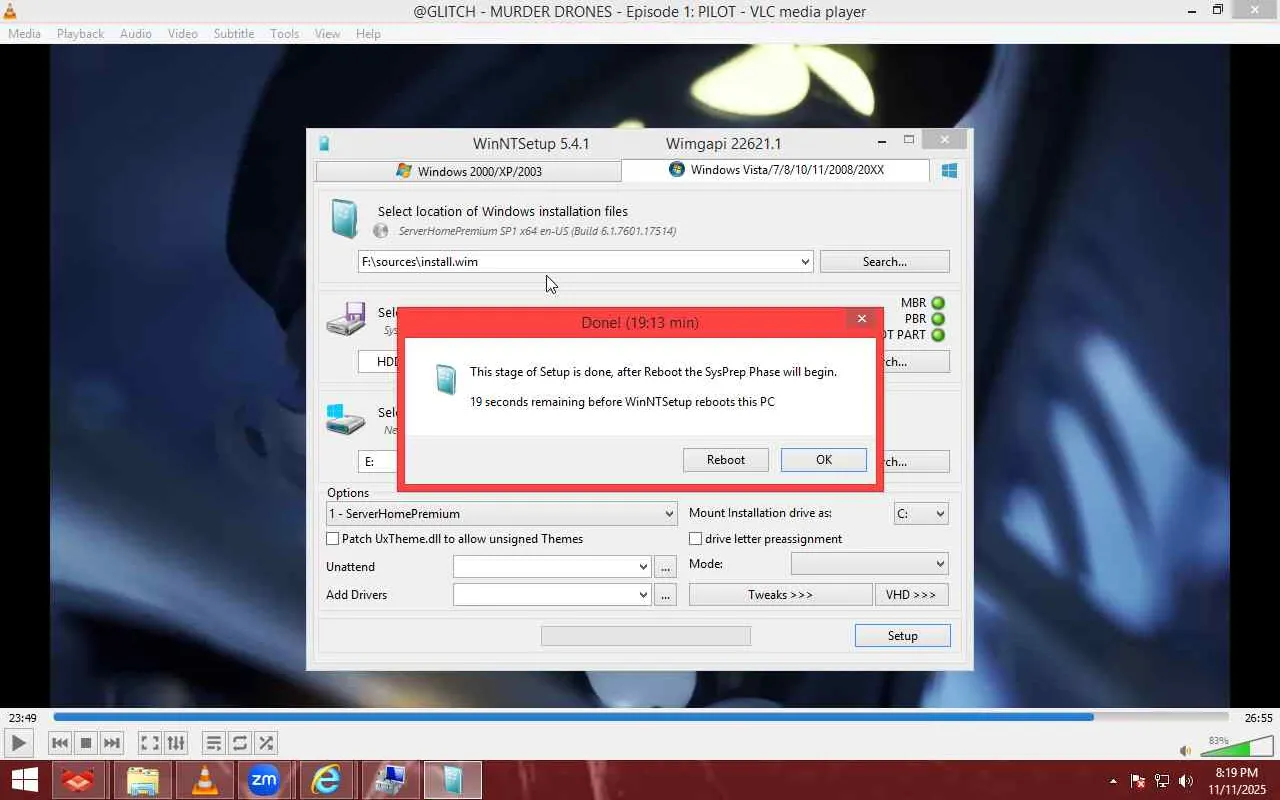Click the Setup button
The image size is (1280, 800).
[902, 636]
